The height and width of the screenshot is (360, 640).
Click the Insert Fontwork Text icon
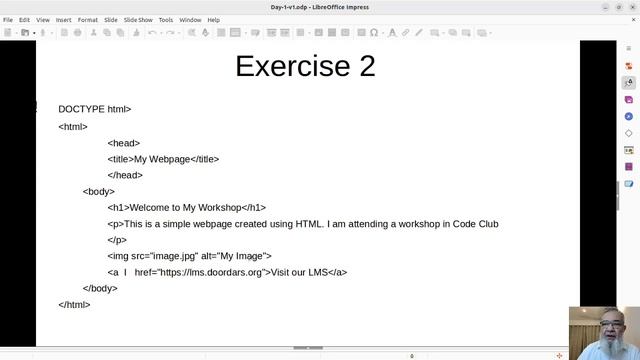[392, 33]
